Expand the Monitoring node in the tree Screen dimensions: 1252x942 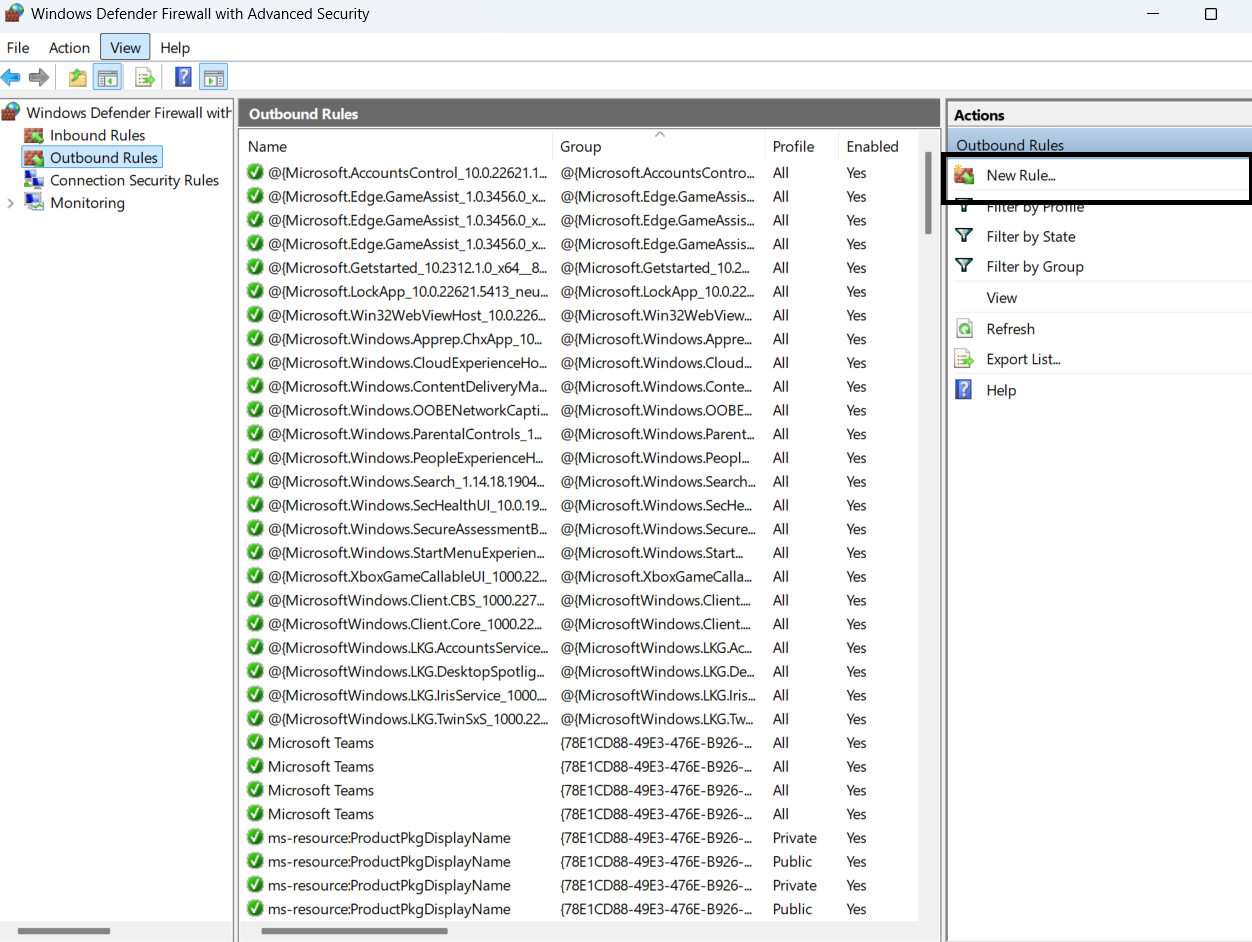click(11, 203)
